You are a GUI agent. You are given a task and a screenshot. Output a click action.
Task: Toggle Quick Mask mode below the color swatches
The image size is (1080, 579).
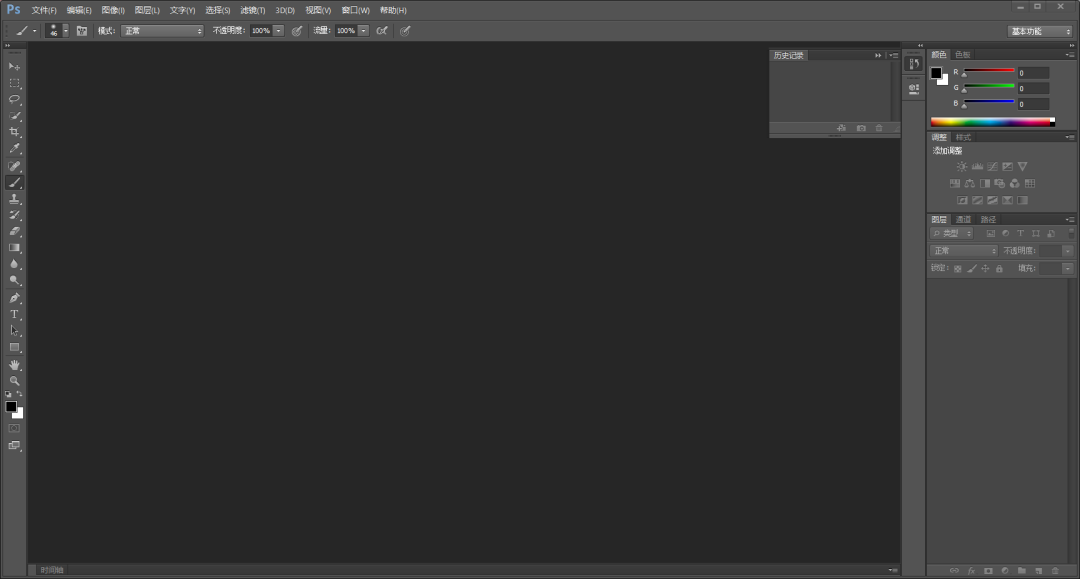14,428
